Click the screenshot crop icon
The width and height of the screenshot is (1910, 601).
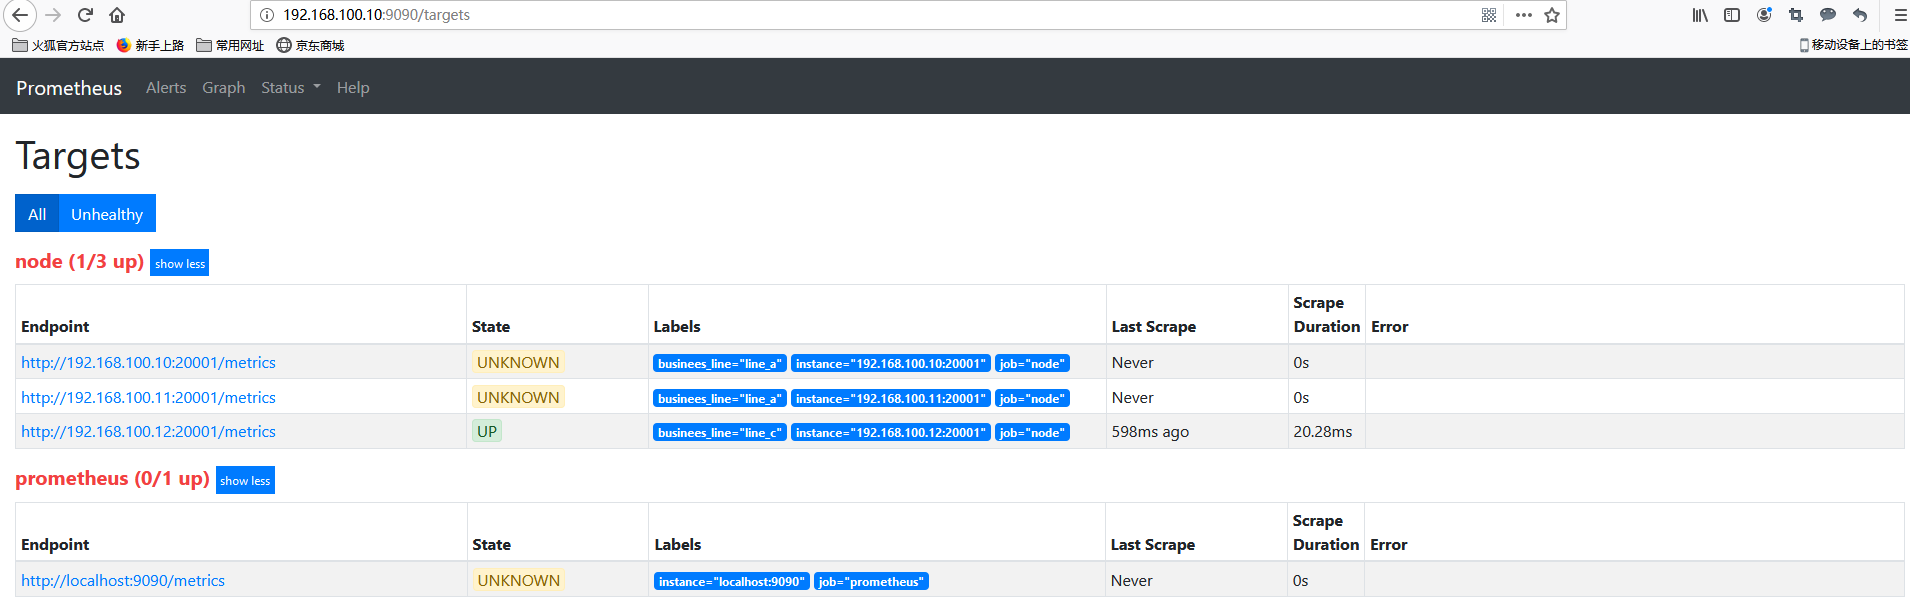click(1796, 15)
